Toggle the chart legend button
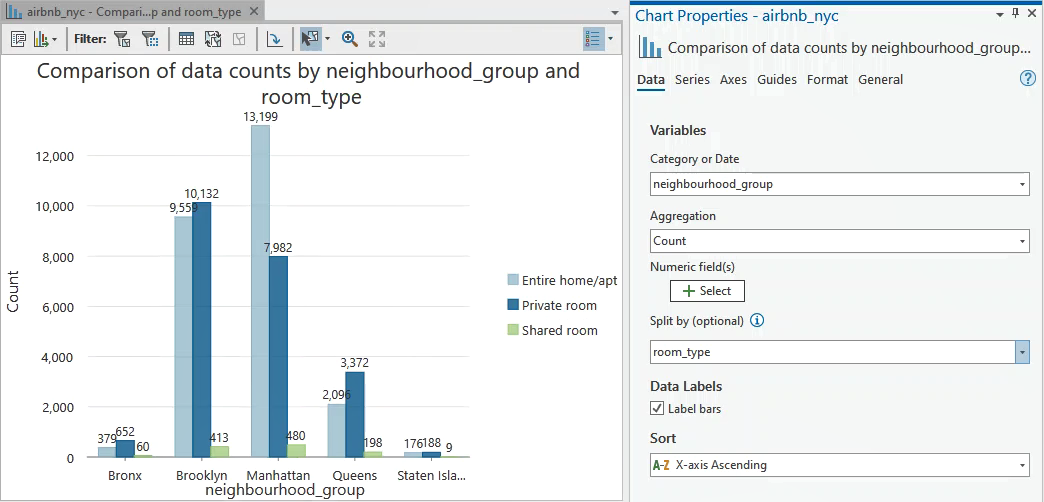The height and width of the screenshot is (502, 1044). (x=593, y=39)
